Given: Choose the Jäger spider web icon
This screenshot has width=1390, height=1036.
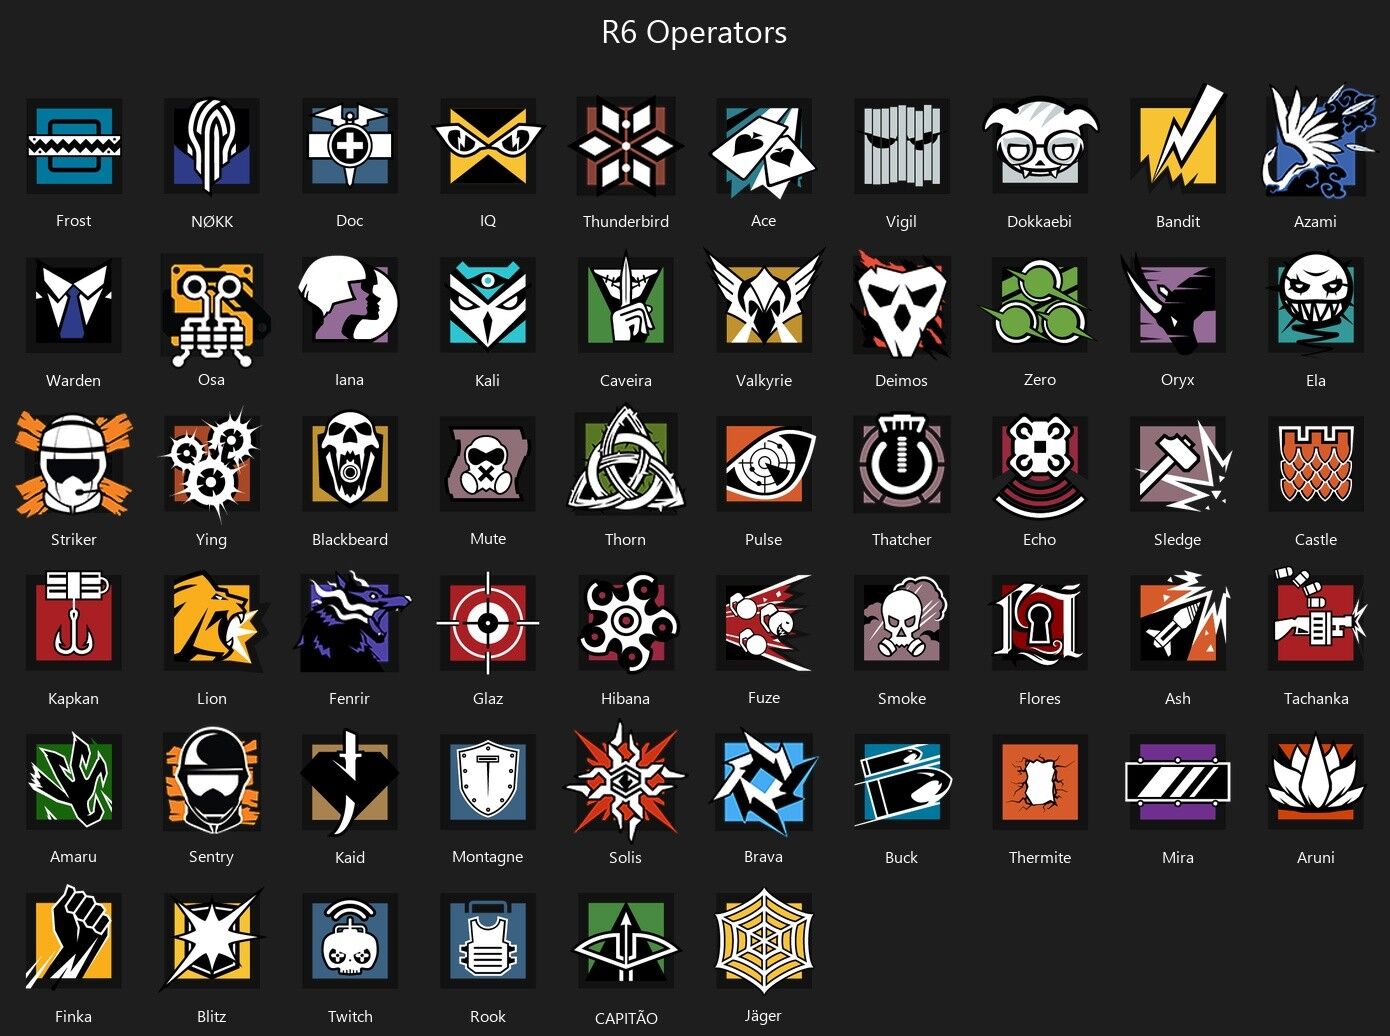Looking at the screenshot, I should 764,942.
